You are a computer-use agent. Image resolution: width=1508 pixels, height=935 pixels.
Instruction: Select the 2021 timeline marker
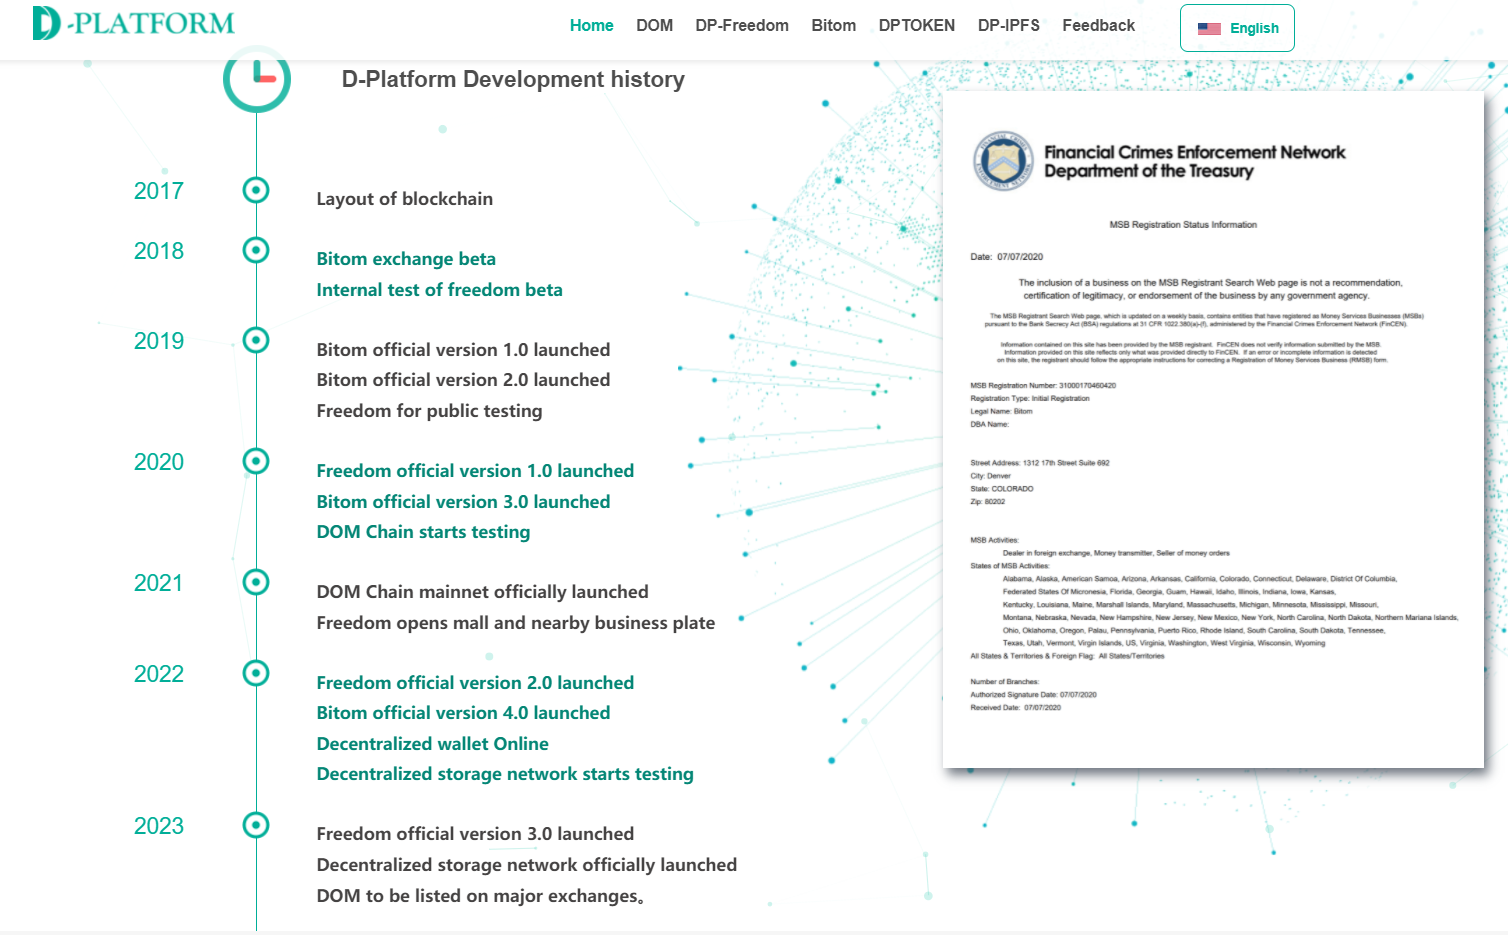(256, 582)
